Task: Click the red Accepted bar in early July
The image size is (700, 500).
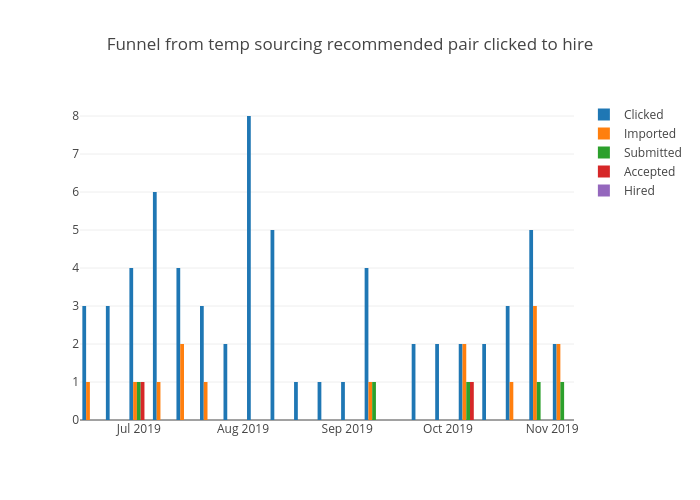Action: [x=143, y=400]
